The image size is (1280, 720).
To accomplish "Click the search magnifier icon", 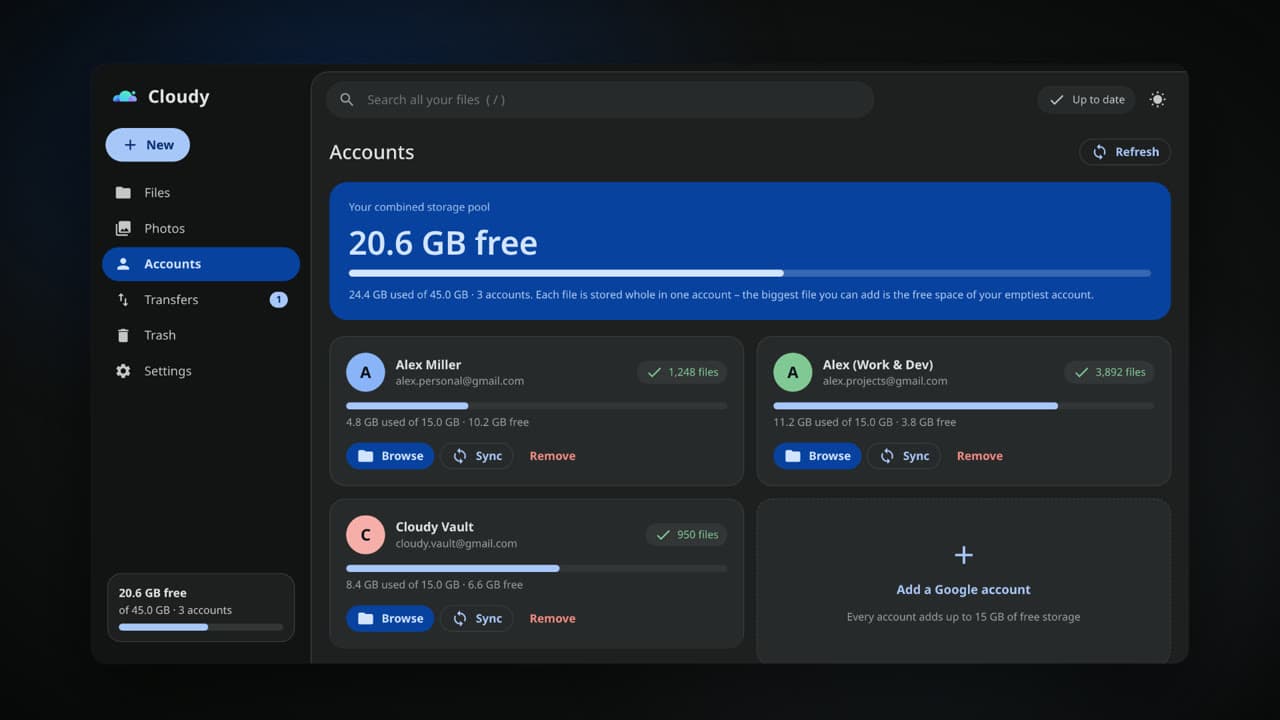I will pyautogui.click(x=347, y=100).
